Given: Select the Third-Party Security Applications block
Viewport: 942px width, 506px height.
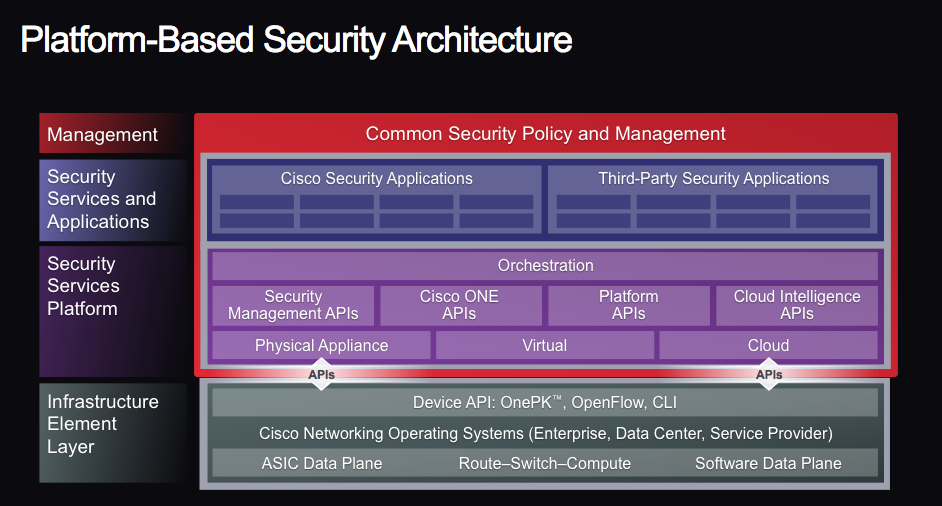Looking at the screenshot, I should [713, 179].
